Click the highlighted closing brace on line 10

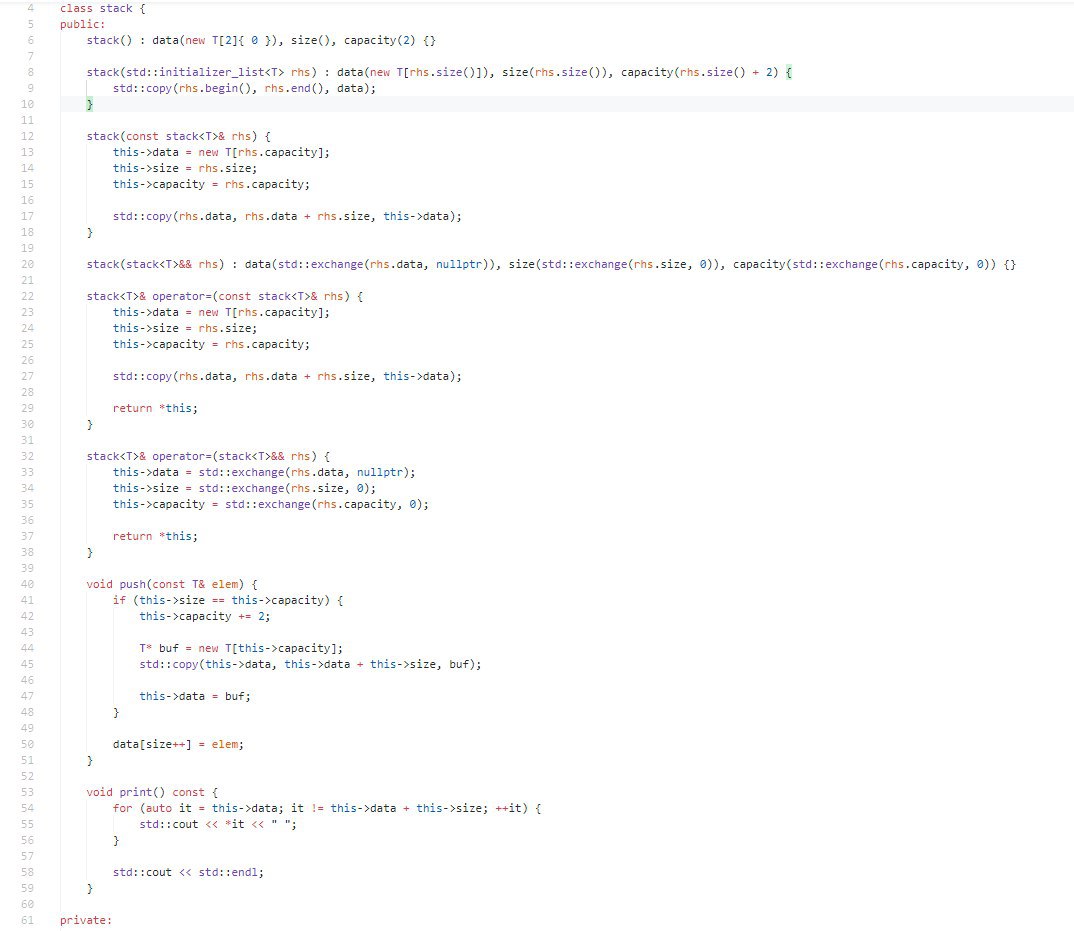point(90,104)
